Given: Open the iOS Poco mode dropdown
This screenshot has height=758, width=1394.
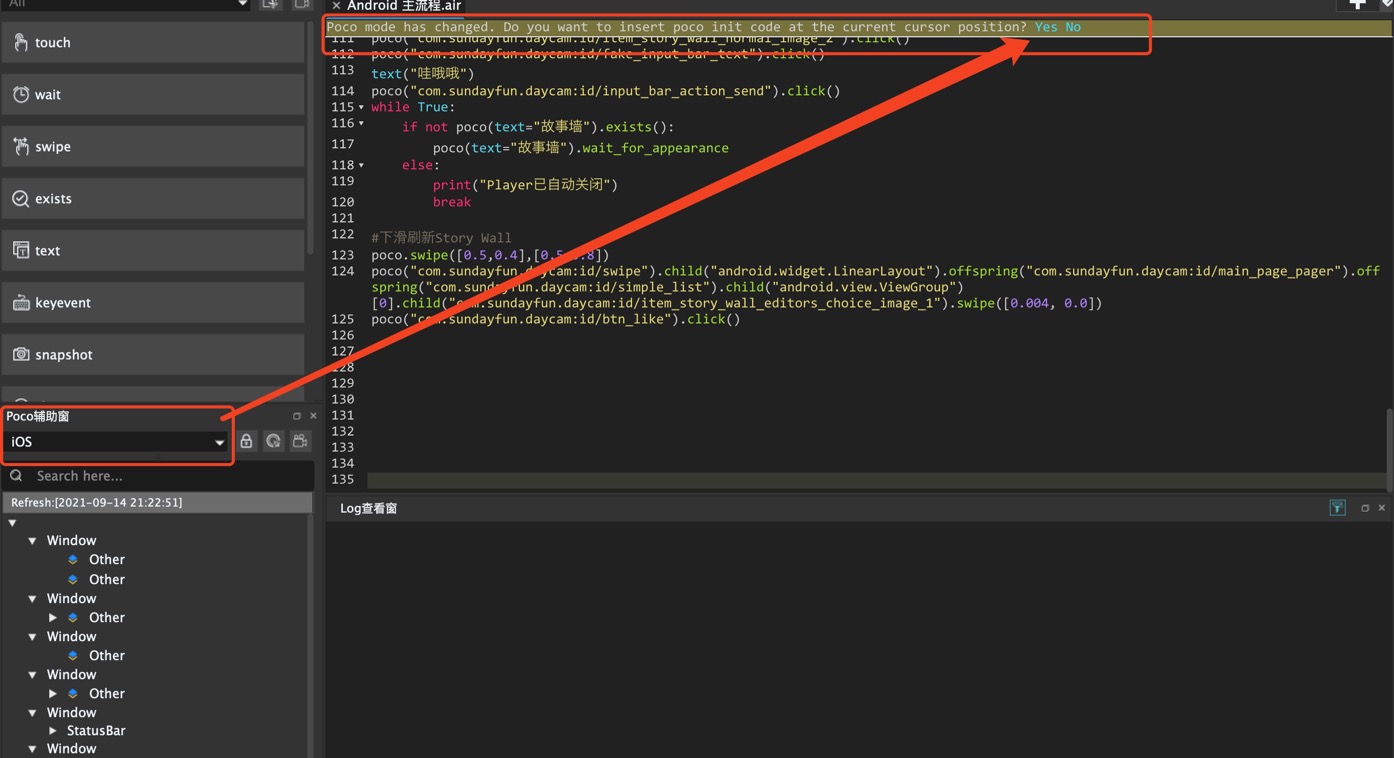Looking at the screenshot, I should [117, 442].
